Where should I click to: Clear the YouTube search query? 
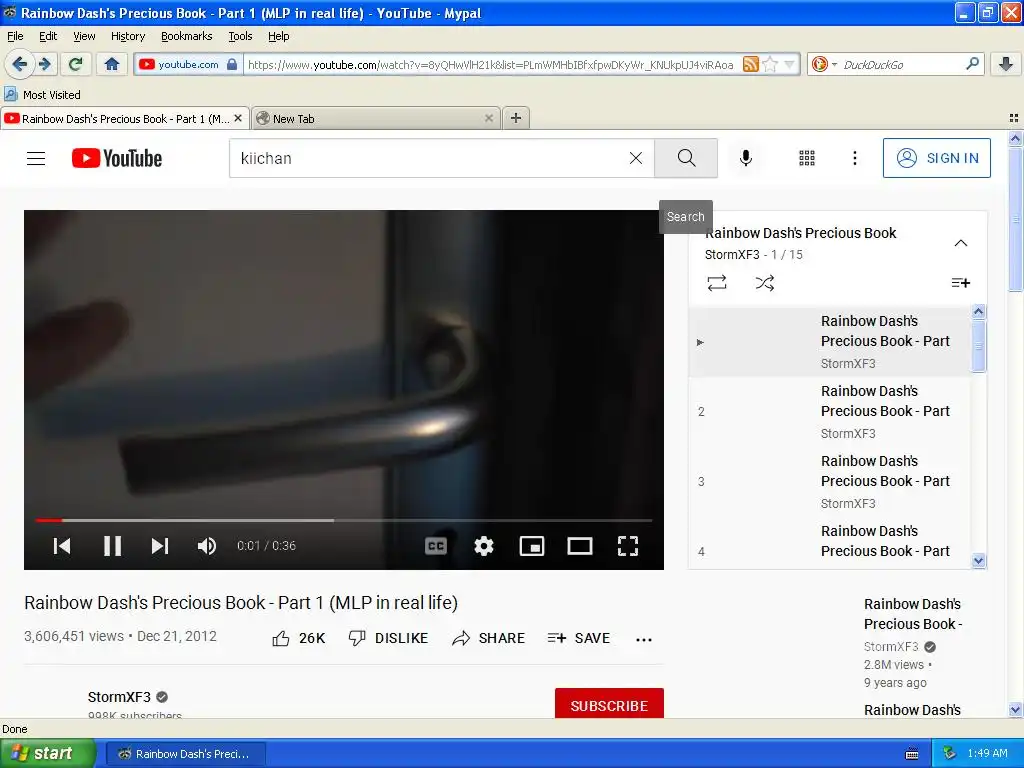[635, 158]
